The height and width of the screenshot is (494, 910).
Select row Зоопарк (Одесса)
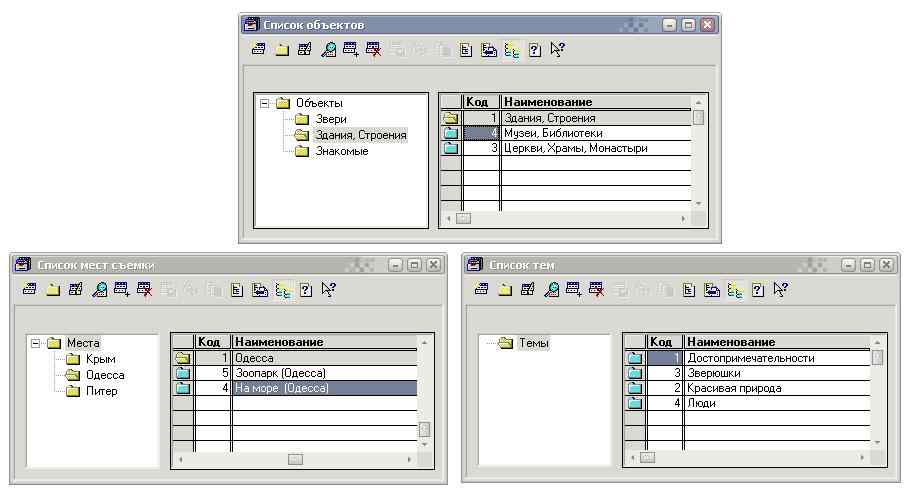click(x=295, y=373)
